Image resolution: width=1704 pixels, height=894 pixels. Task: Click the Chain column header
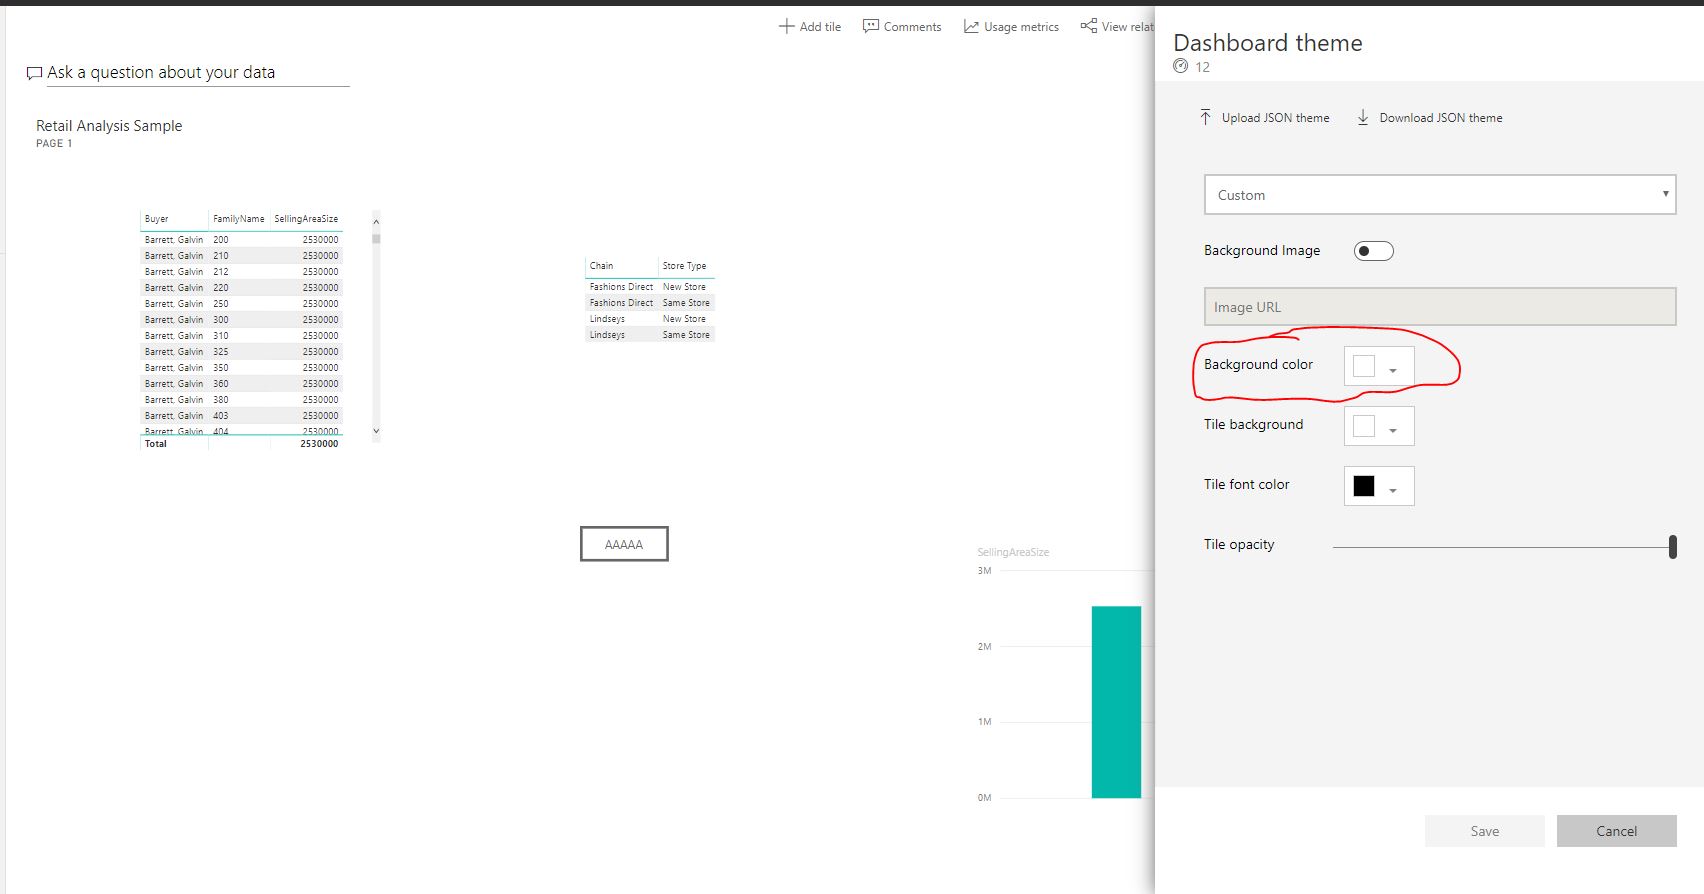(602, 266)
